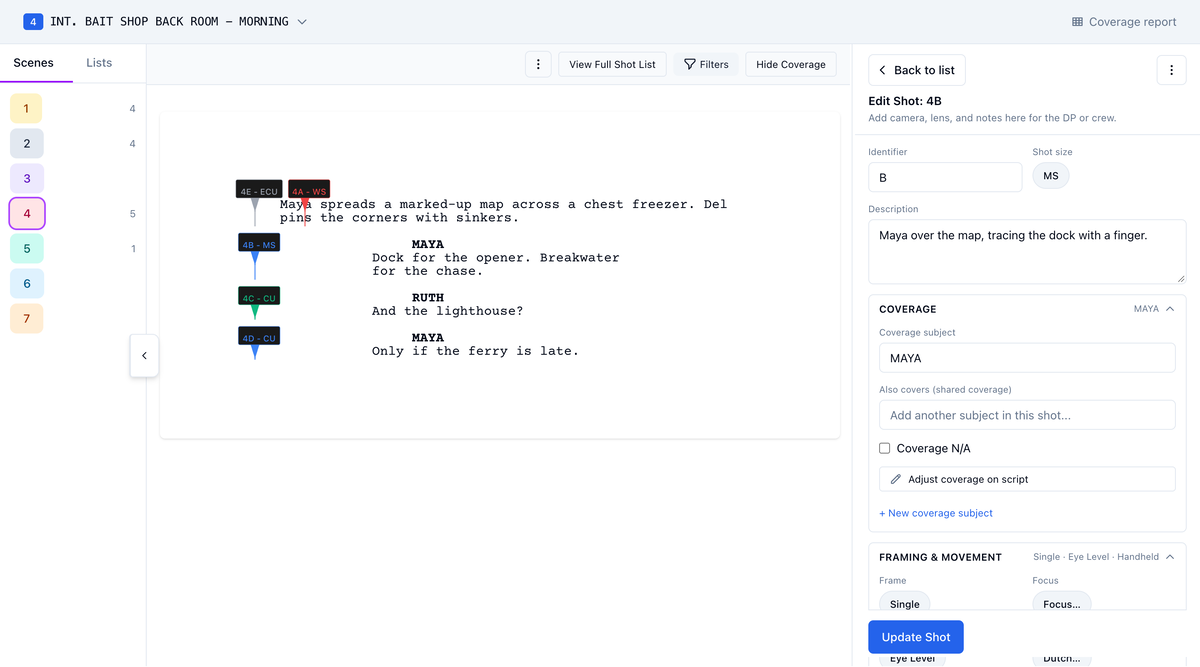Open the script toolbar three-dot menu
This screenshot has width=1200, height=667.
pos(538,64)
